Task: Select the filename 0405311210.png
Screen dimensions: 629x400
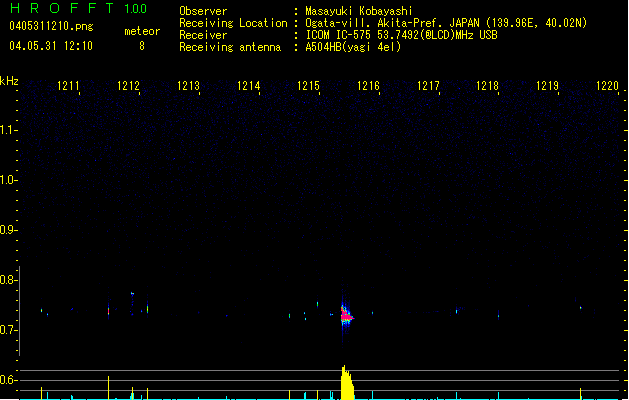Action: (51, 26)
